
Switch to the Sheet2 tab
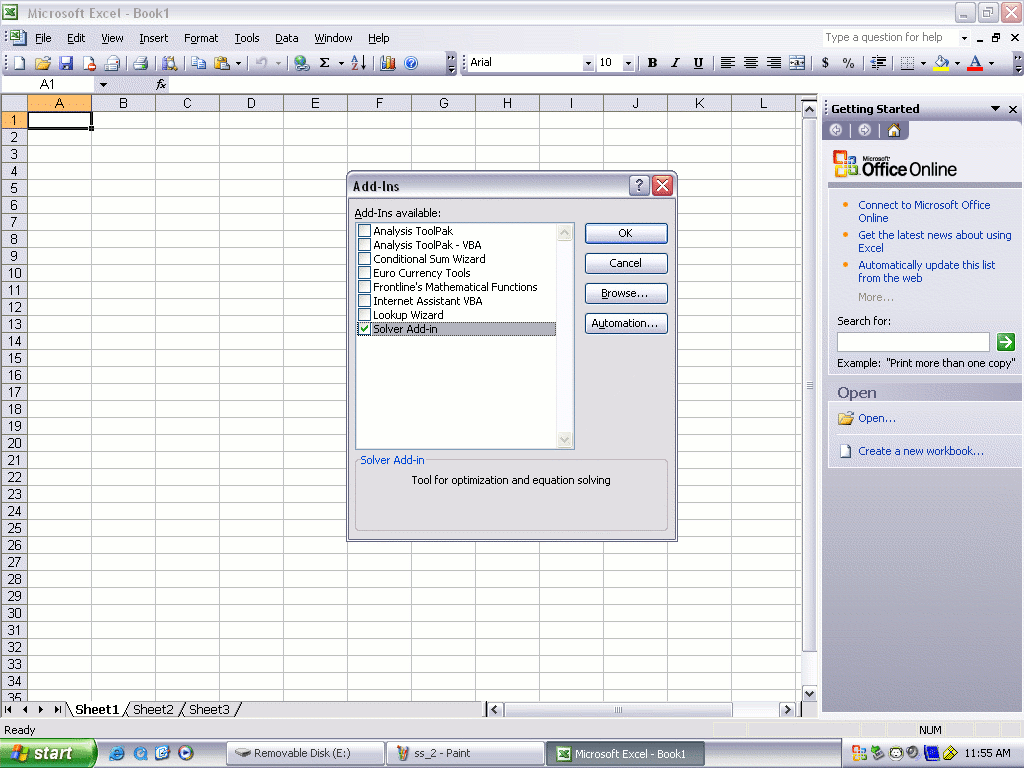pos(153,709)
